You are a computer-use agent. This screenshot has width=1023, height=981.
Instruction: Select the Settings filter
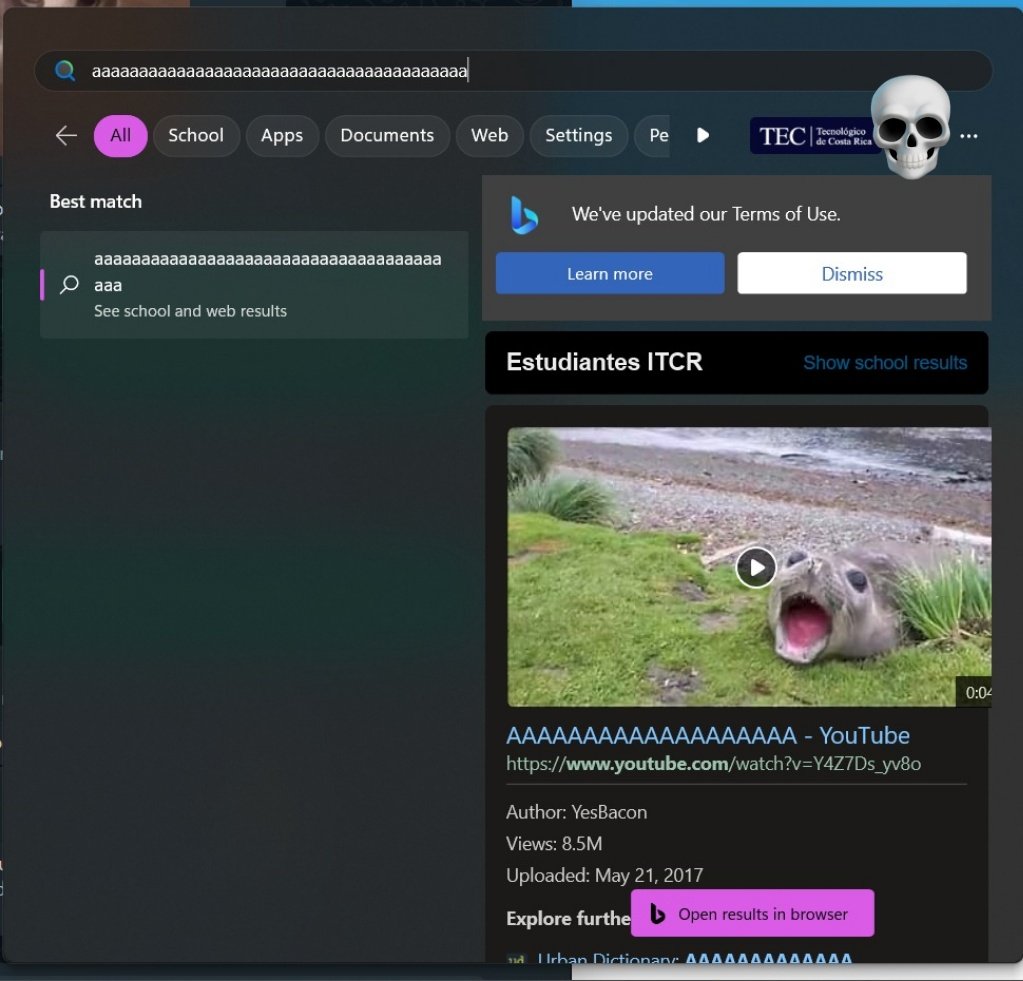[x=578, y=135]
